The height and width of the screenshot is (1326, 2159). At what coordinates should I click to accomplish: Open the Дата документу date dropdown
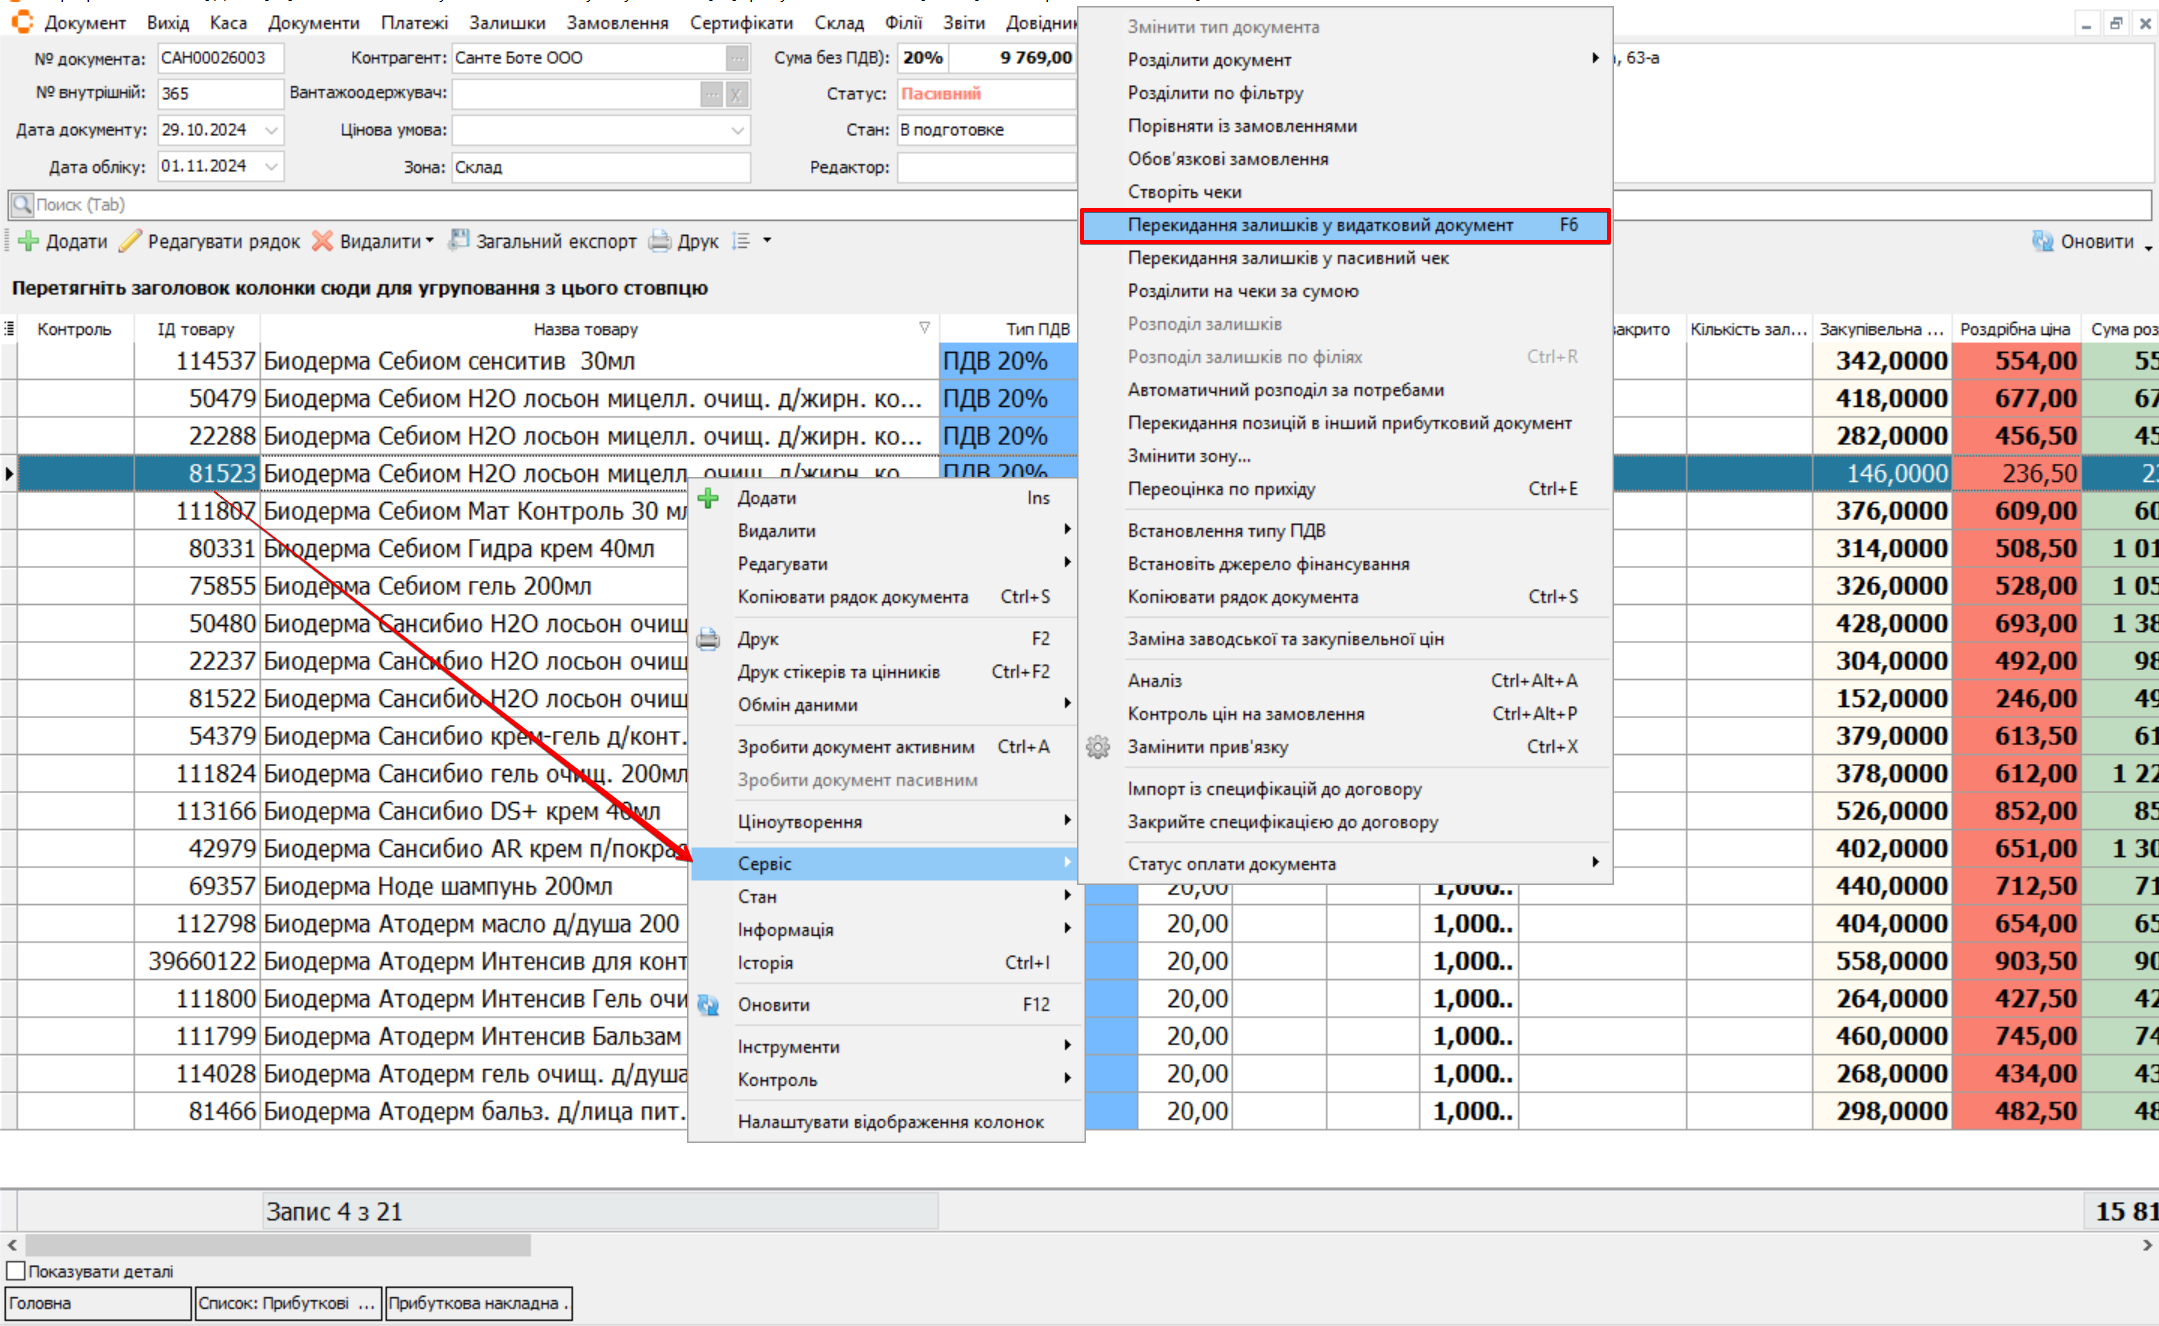(272, 130)
